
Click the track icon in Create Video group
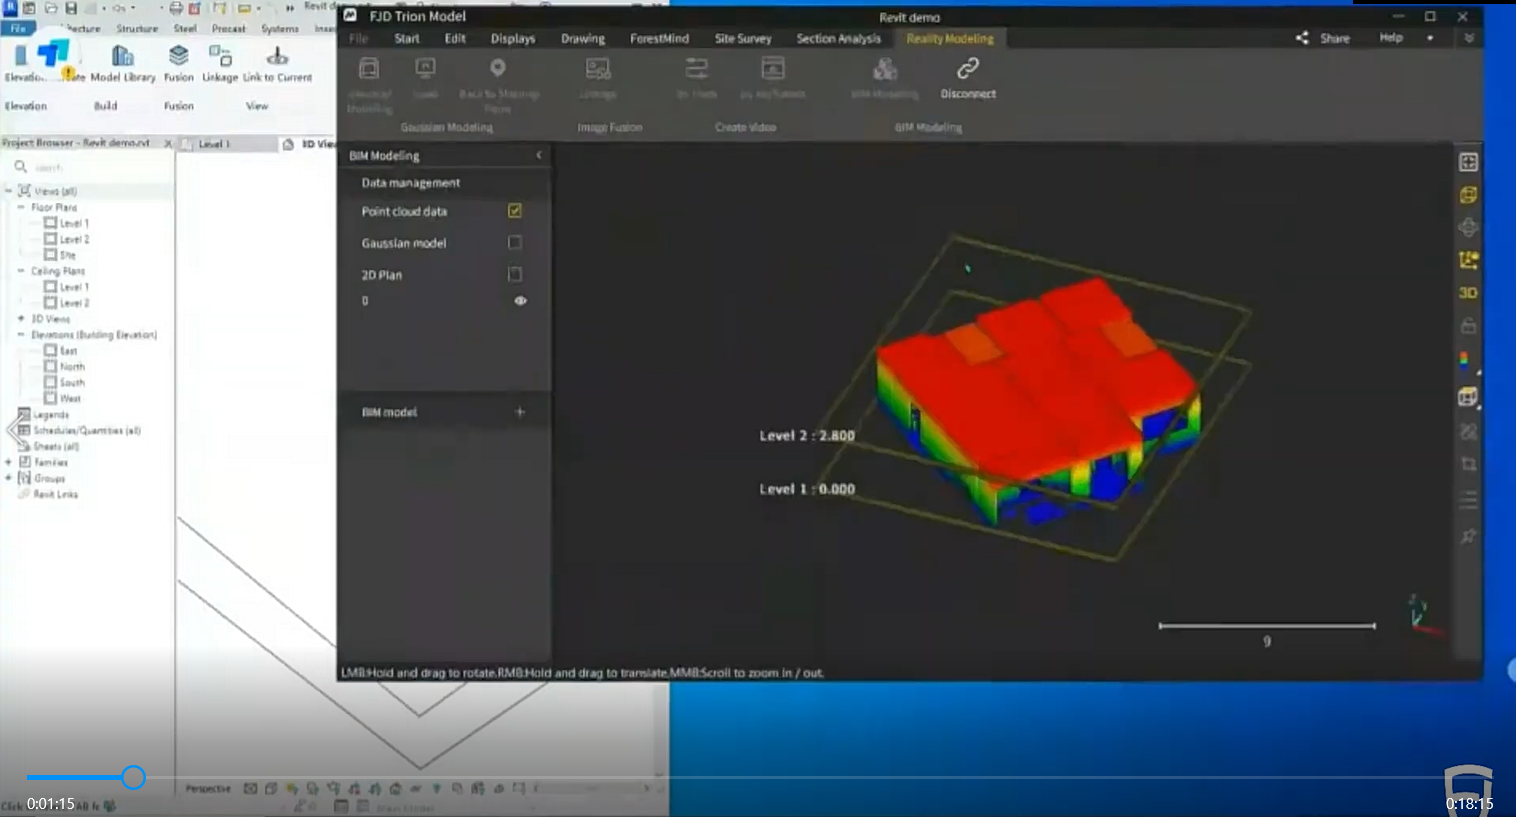(696, 68)
